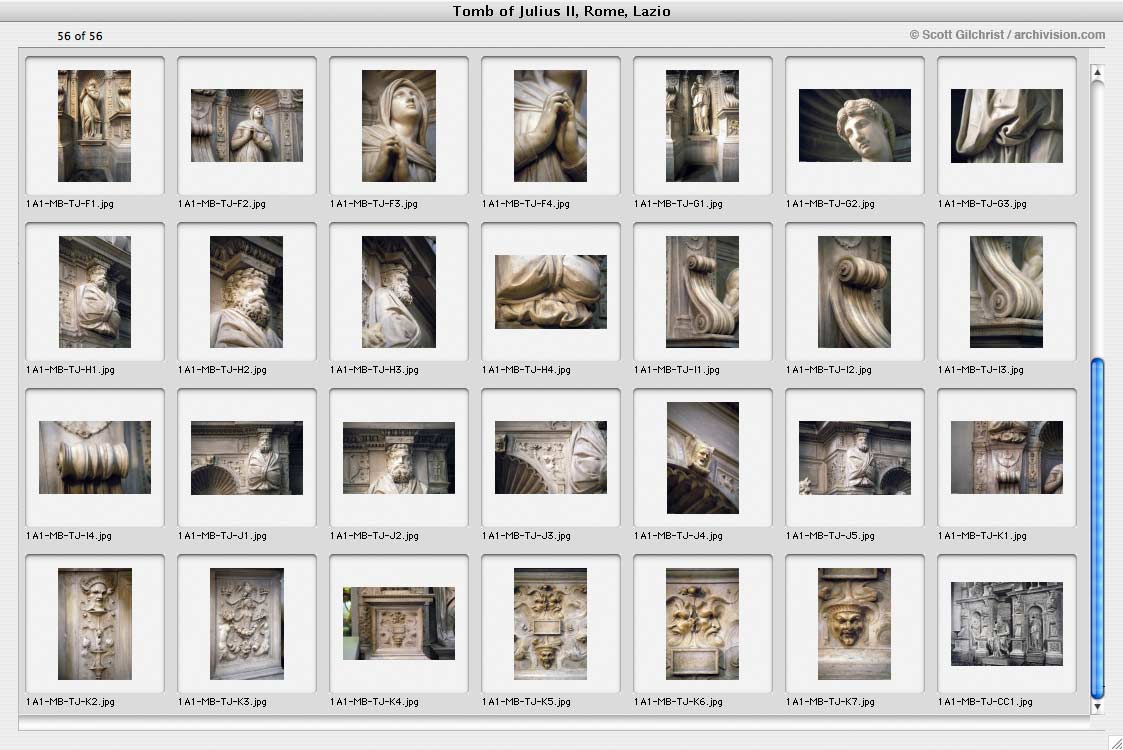The height and width of the screenshot is (750, 1123).
Task: Click filename label 1A1-MB-TJ-K6.jpg
Action: coord(678,701)
